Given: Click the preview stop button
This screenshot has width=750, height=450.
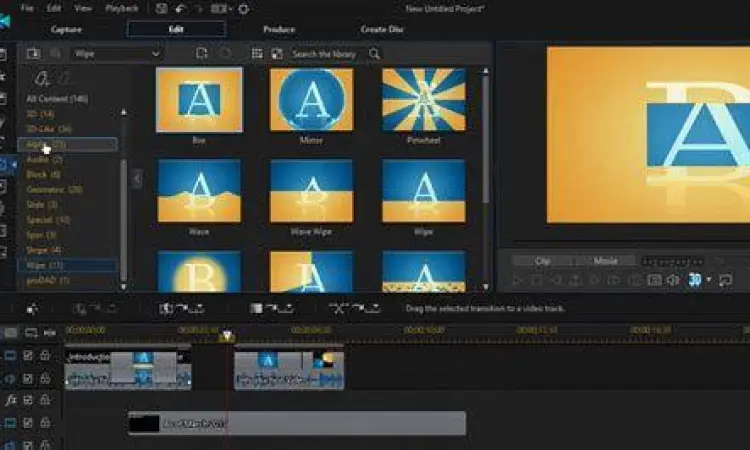Looking at the screenshot, I should [537, 280].
